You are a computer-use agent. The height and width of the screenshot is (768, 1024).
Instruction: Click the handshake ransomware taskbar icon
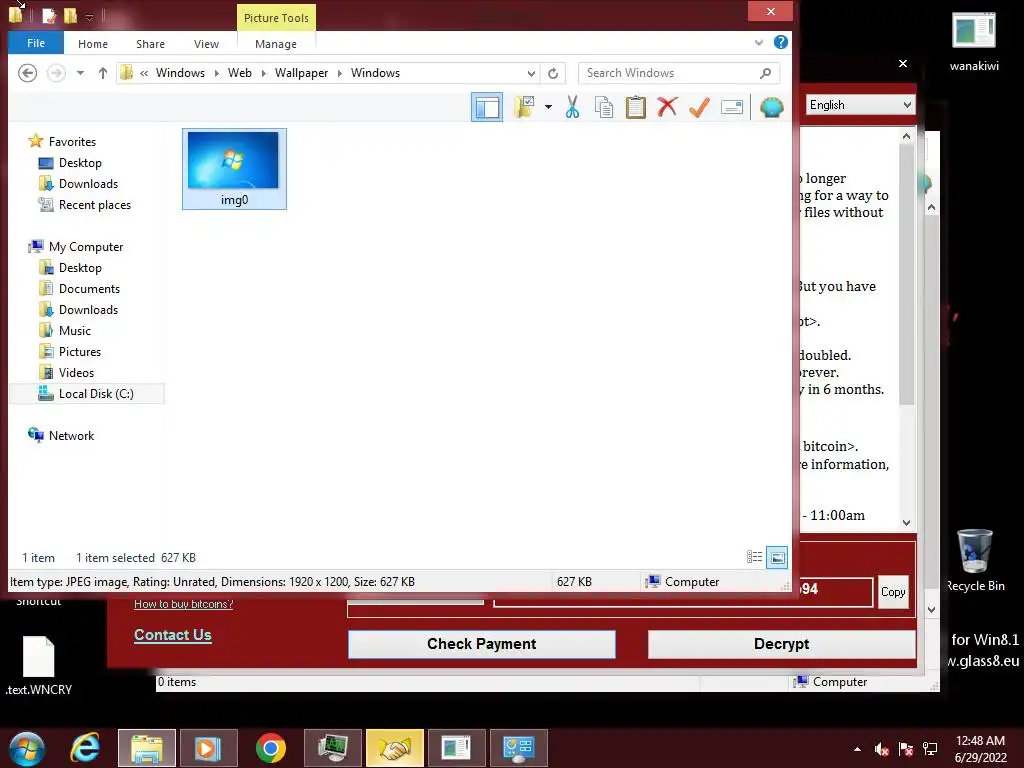pos(394,748)
